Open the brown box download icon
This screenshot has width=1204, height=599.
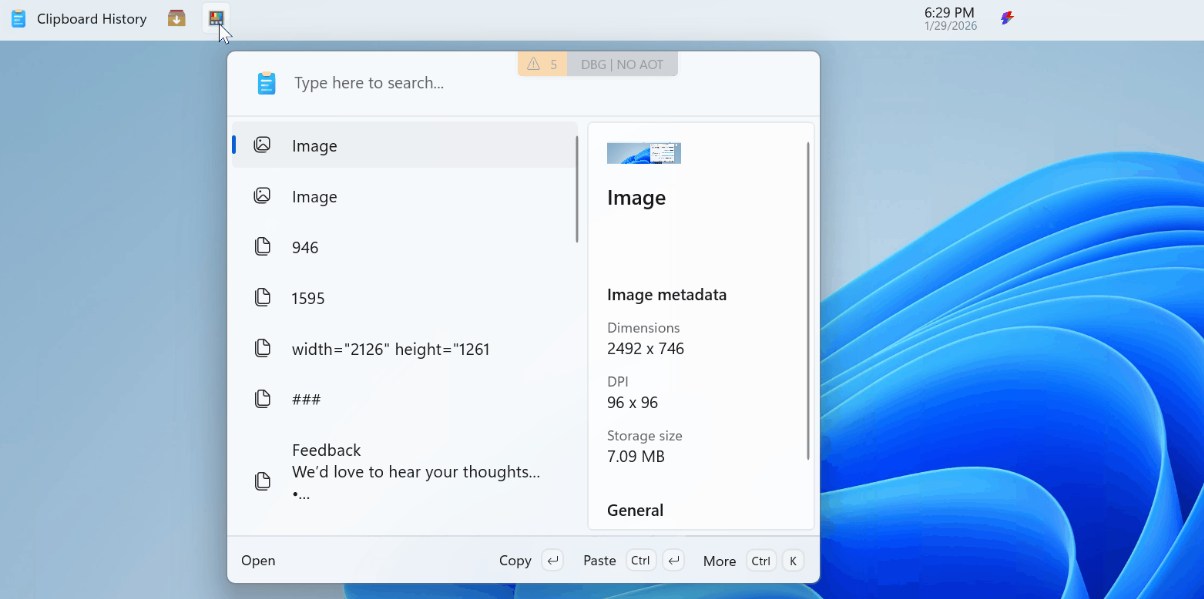tap(177, 18)
